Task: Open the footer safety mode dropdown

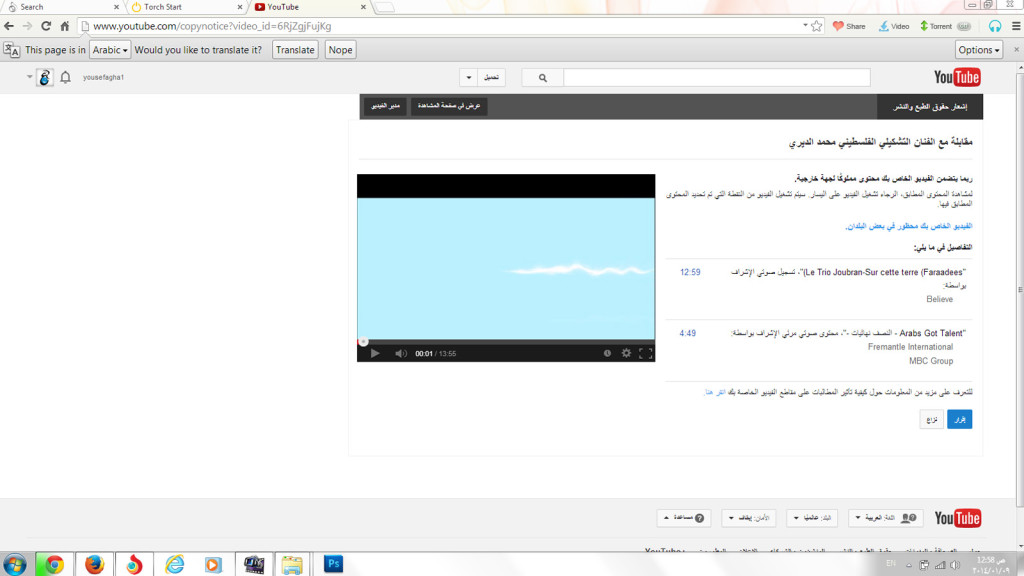Action: [x=749, y=518]
